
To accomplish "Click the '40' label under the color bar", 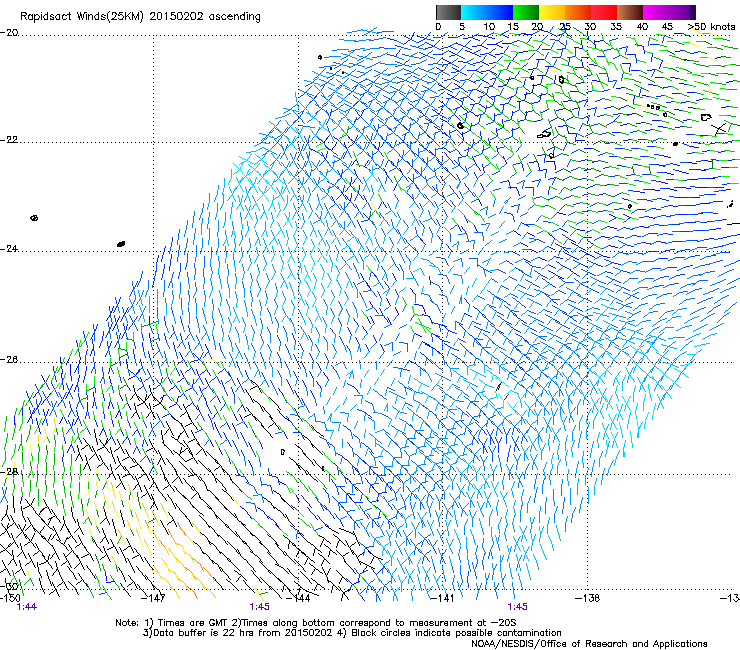I will click(x=642, y=27).
